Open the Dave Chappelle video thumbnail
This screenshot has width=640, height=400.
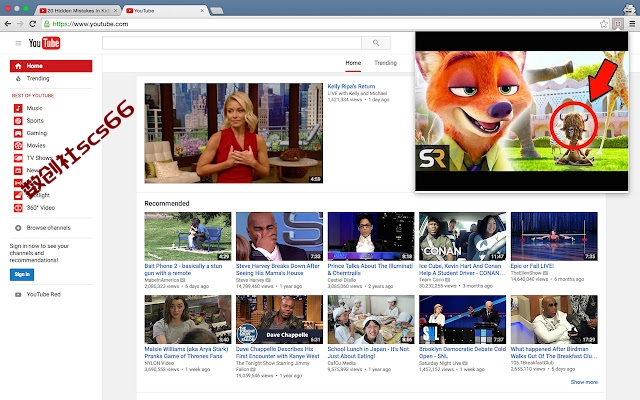[279, 320]
